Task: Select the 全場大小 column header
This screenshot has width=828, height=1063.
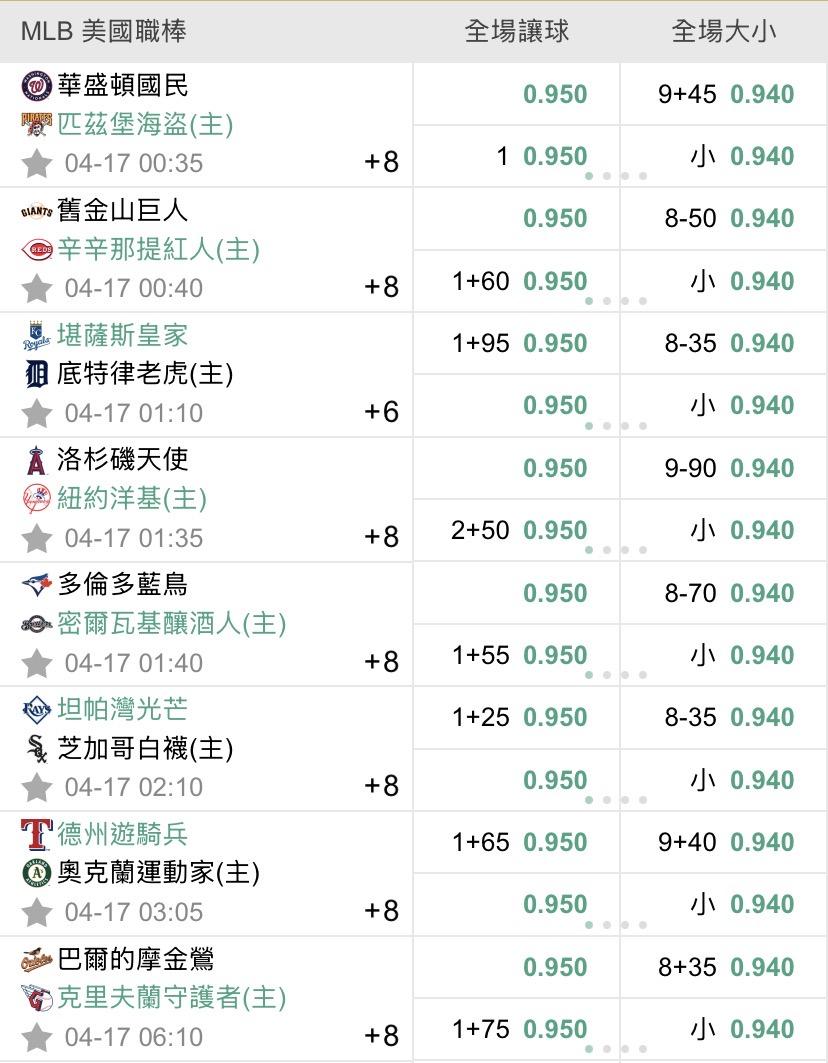Action: 724,31
